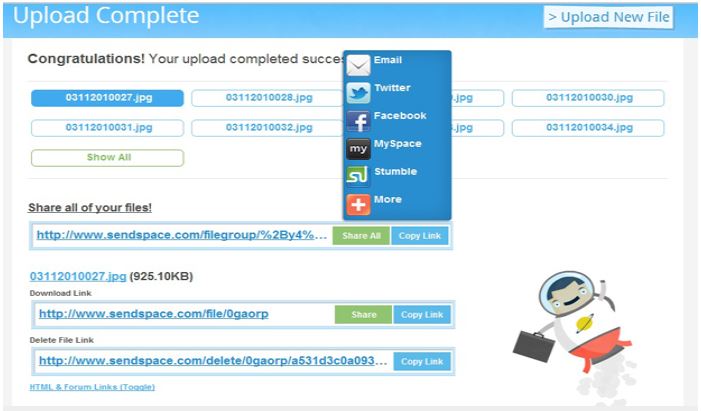
Task: Select file tab 03112010028.jpg
Action: click(267, 98)
